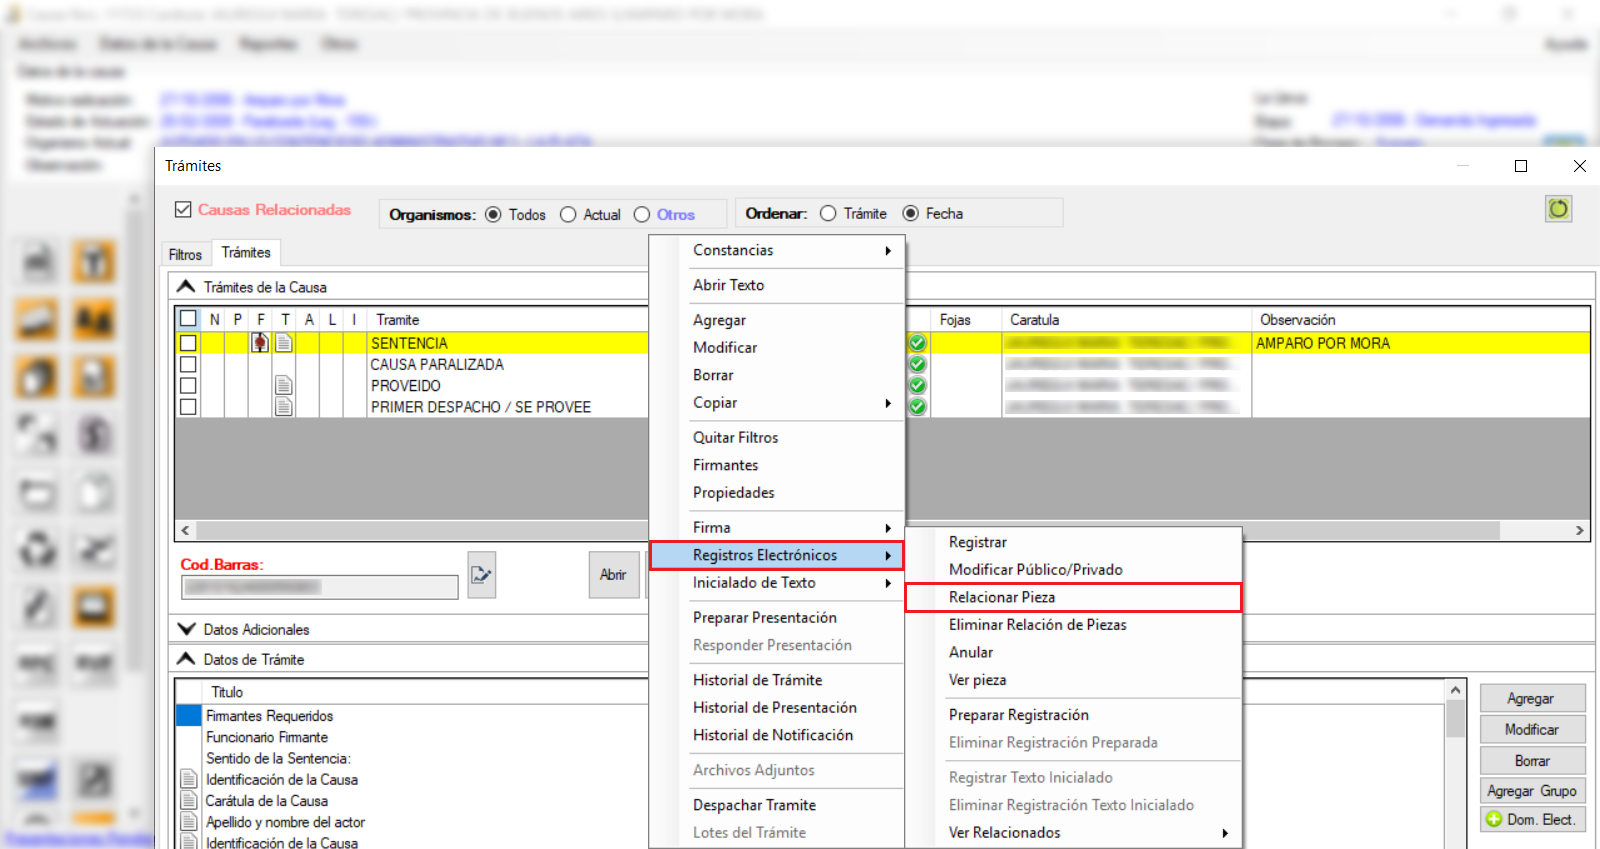1600x849 pixels.
Task: Tick the checkbox for CAUSA PARALIZADA row
Action: click(x=188, y=365)
